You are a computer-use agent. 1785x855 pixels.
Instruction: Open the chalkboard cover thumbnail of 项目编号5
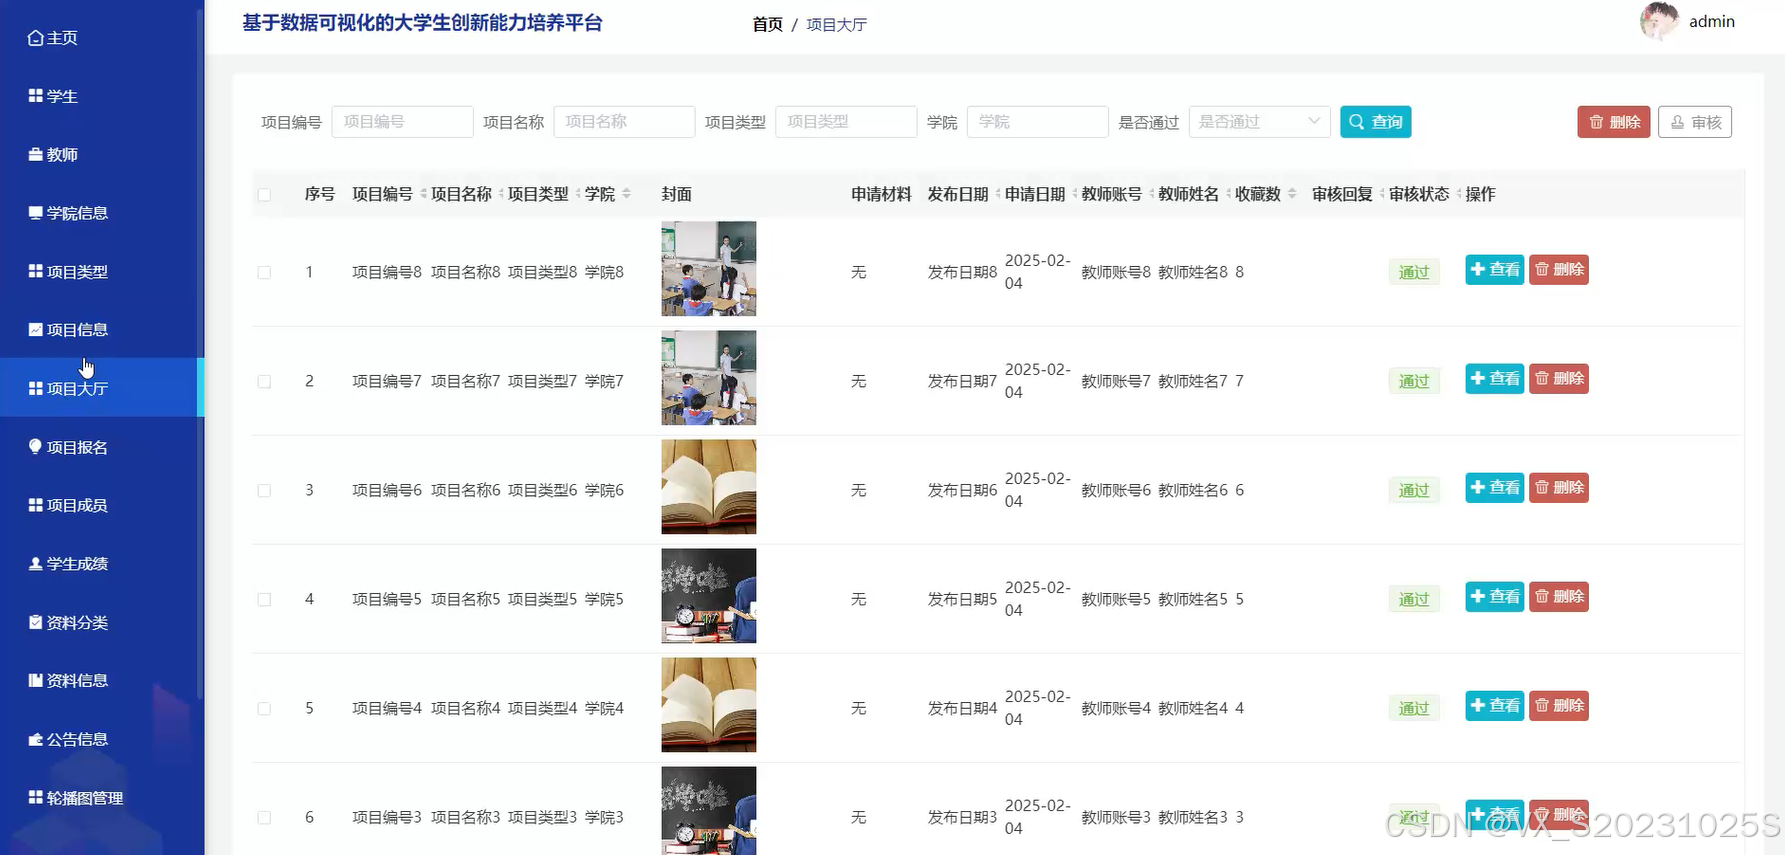coord(708,596)
